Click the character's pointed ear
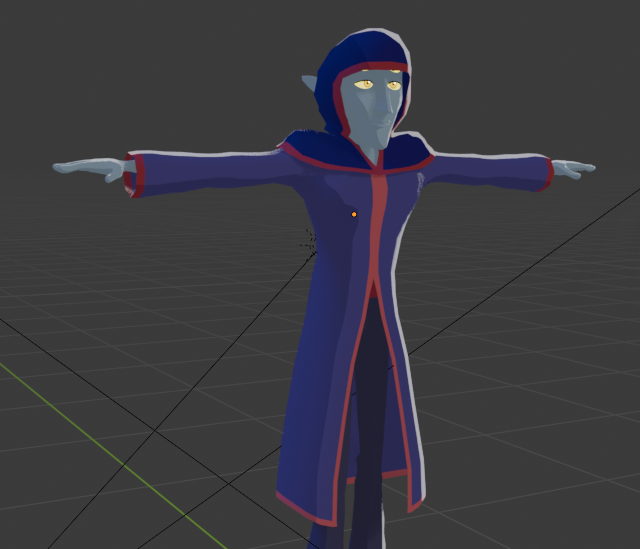 [x=309, y=83]
